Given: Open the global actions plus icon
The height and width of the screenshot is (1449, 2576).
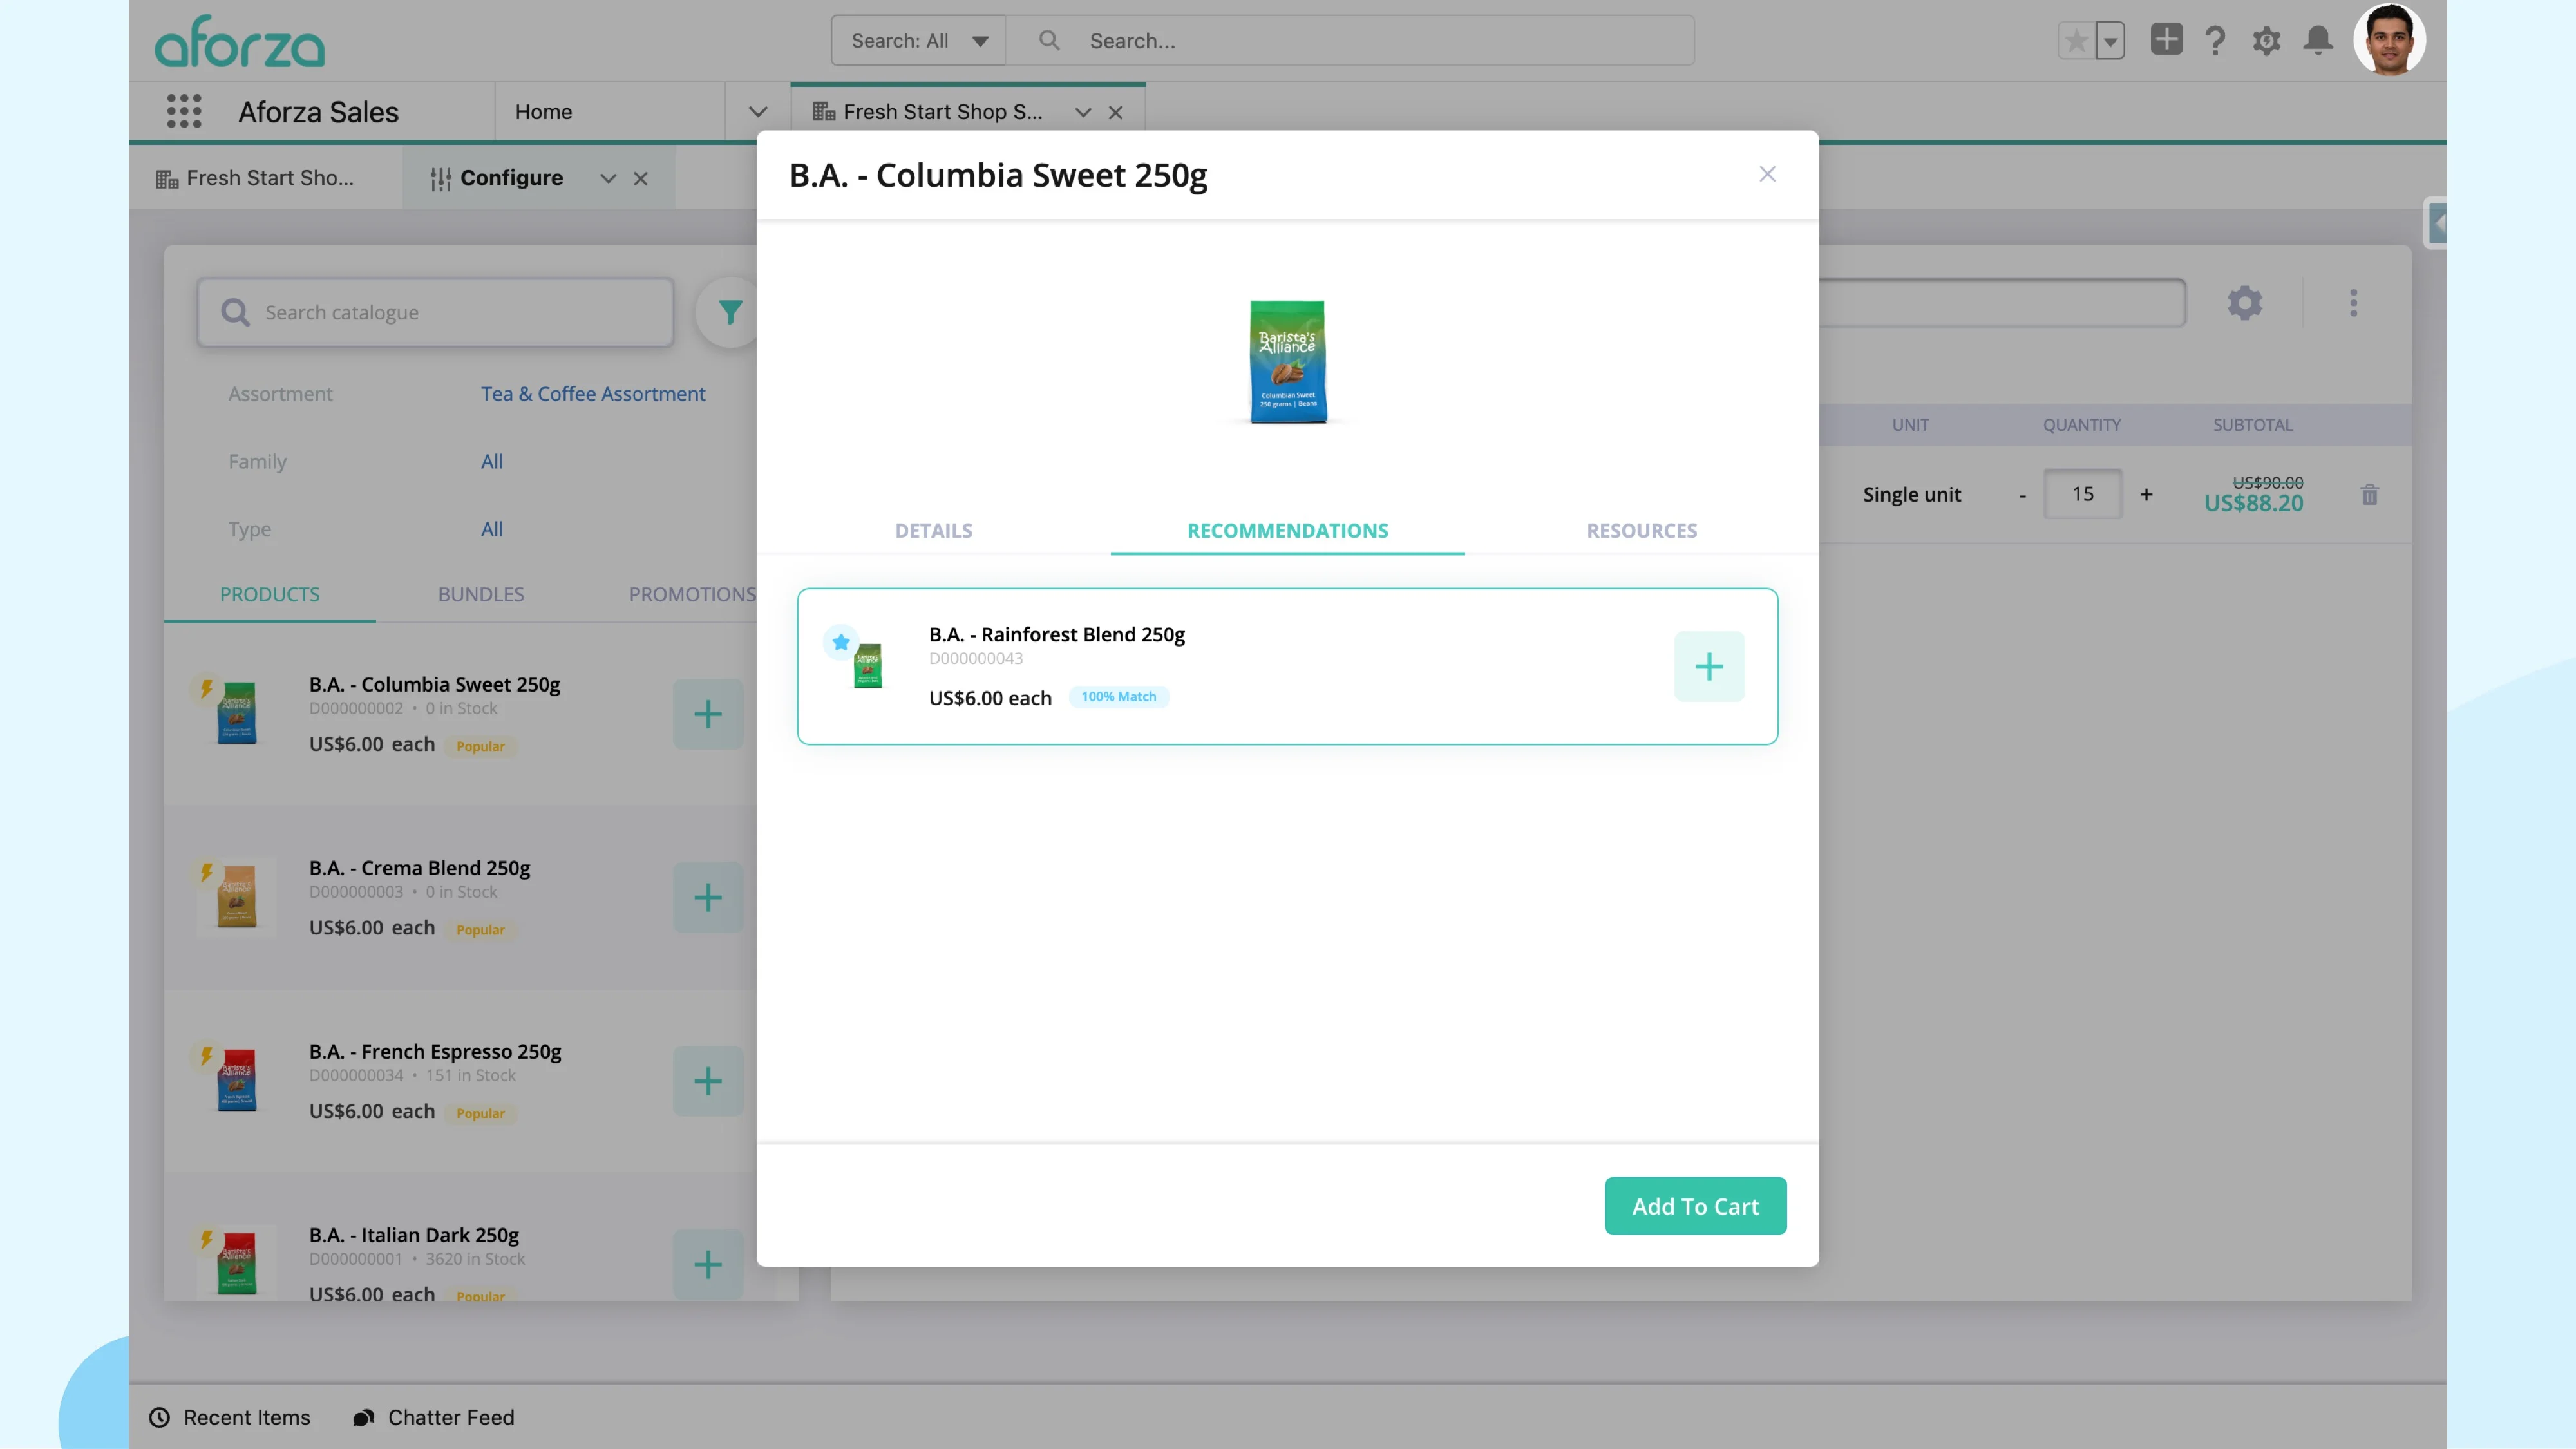Looking at the screenshot, I should click(2166, 40).
